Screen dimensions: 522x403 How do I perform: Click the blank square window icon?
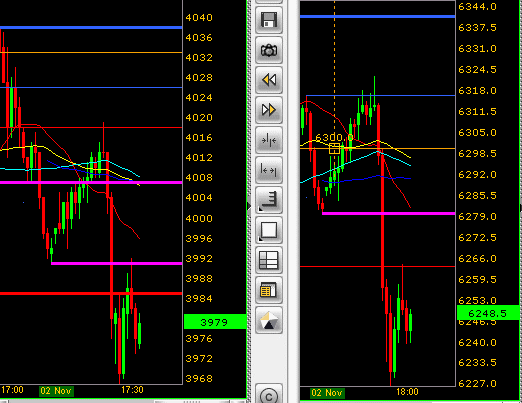pos(269,230)
